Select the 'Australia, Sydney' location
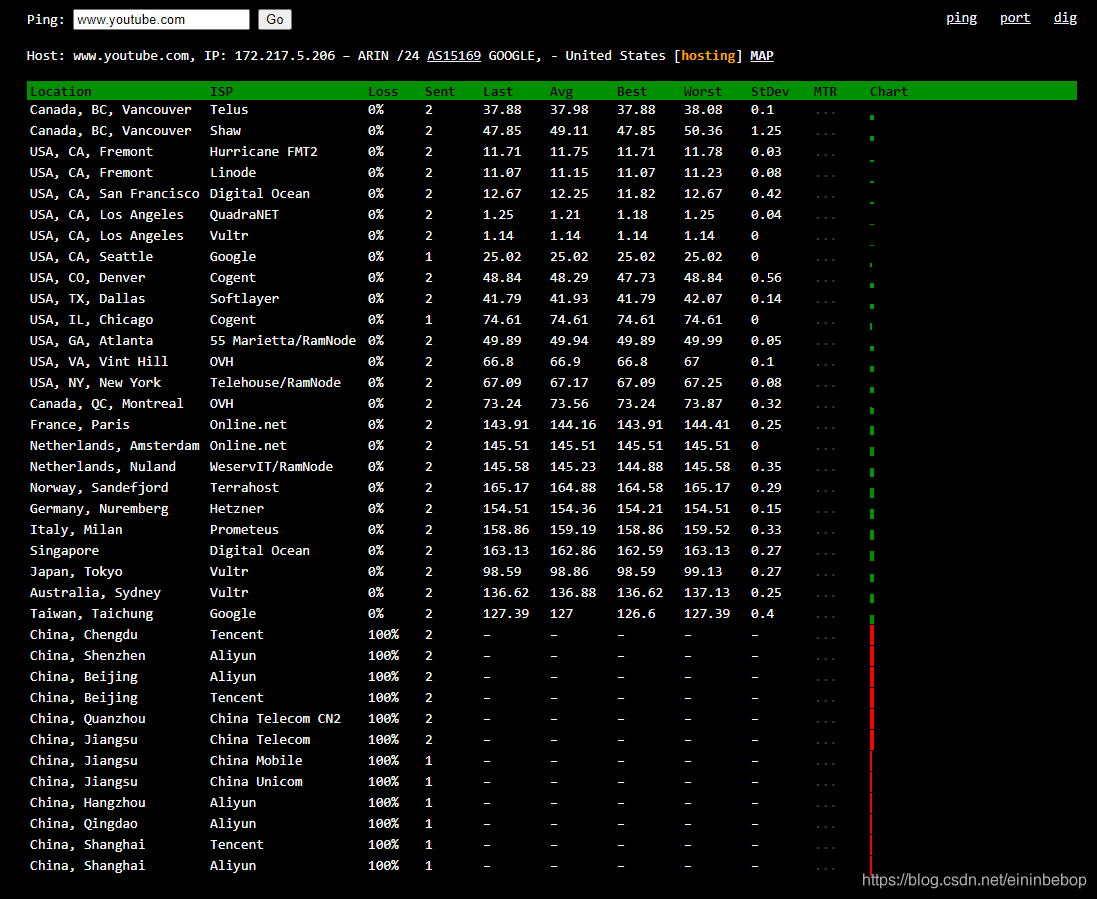 click(95, 593)
